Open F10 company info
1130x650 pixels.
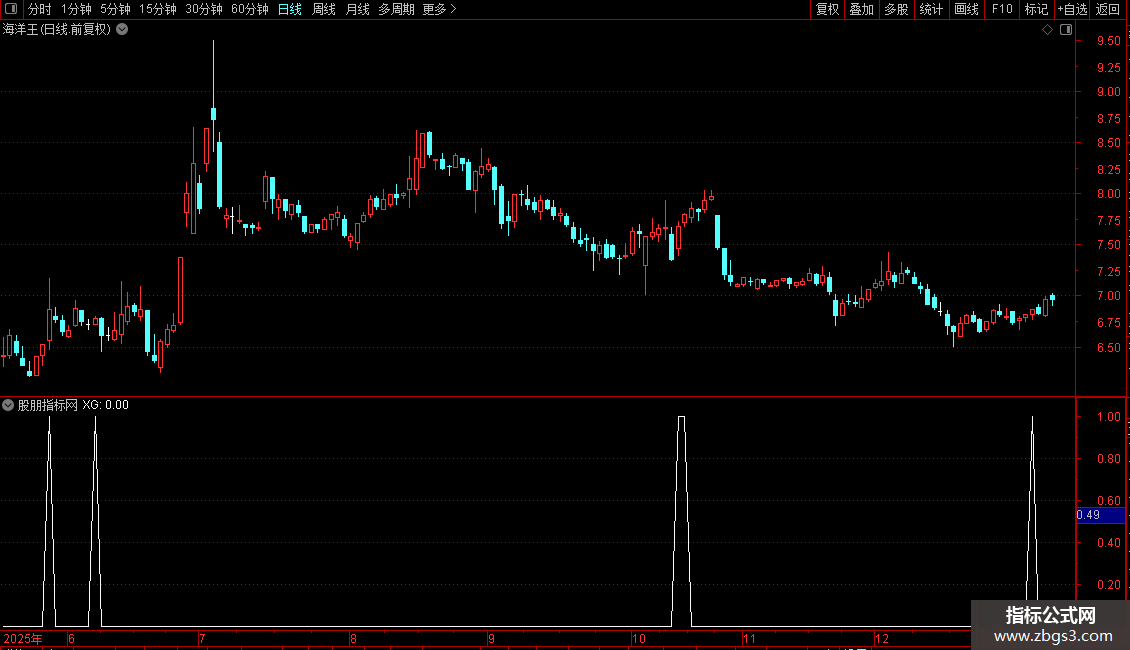(x=1002, y=9)
